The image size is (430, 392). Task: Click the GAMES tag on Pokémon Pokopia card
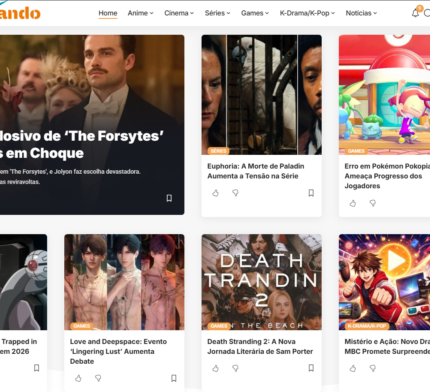pyautogui.click(x=356, y=151)
